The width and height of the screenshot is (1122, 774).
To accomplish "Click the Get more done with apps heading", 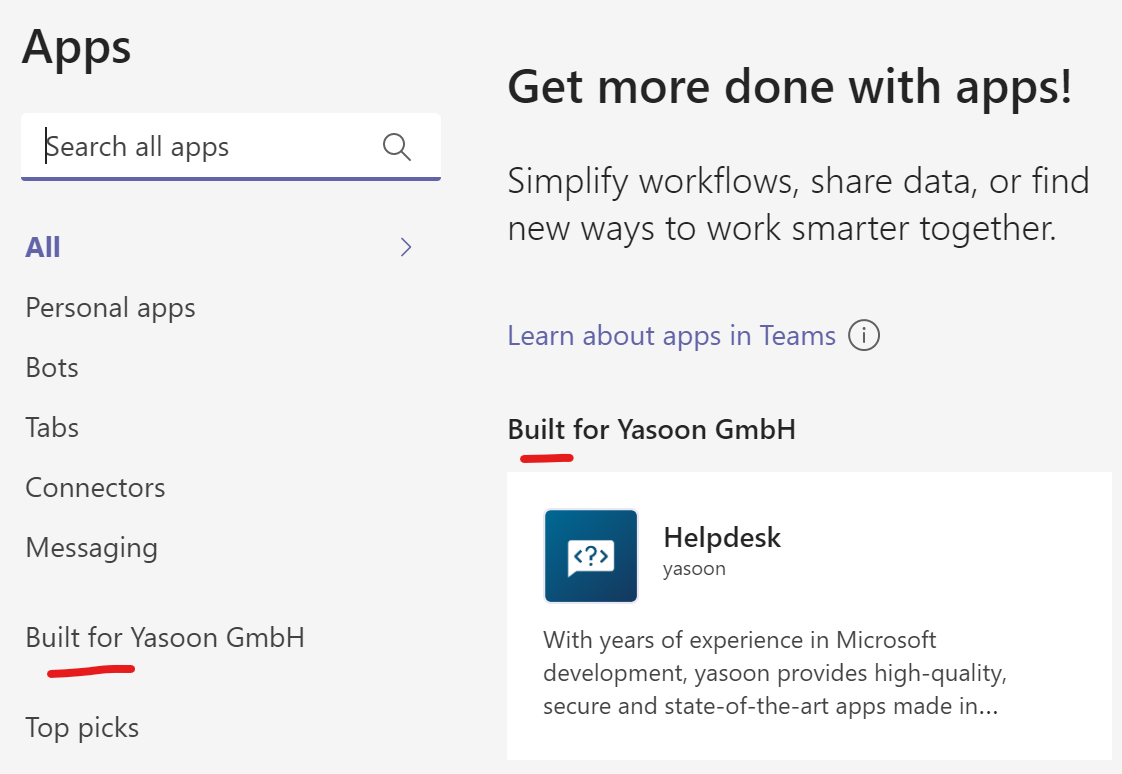I will [x=790, y=88].
